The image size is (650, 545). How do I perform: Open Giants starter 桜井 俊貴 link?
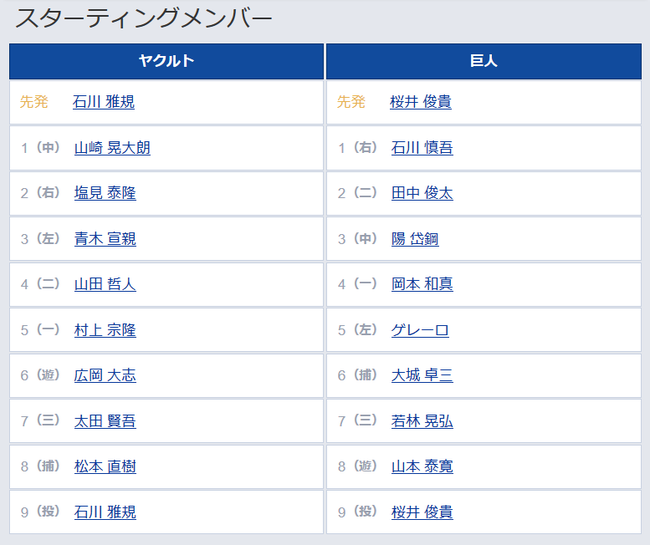[x=421, y=102]
